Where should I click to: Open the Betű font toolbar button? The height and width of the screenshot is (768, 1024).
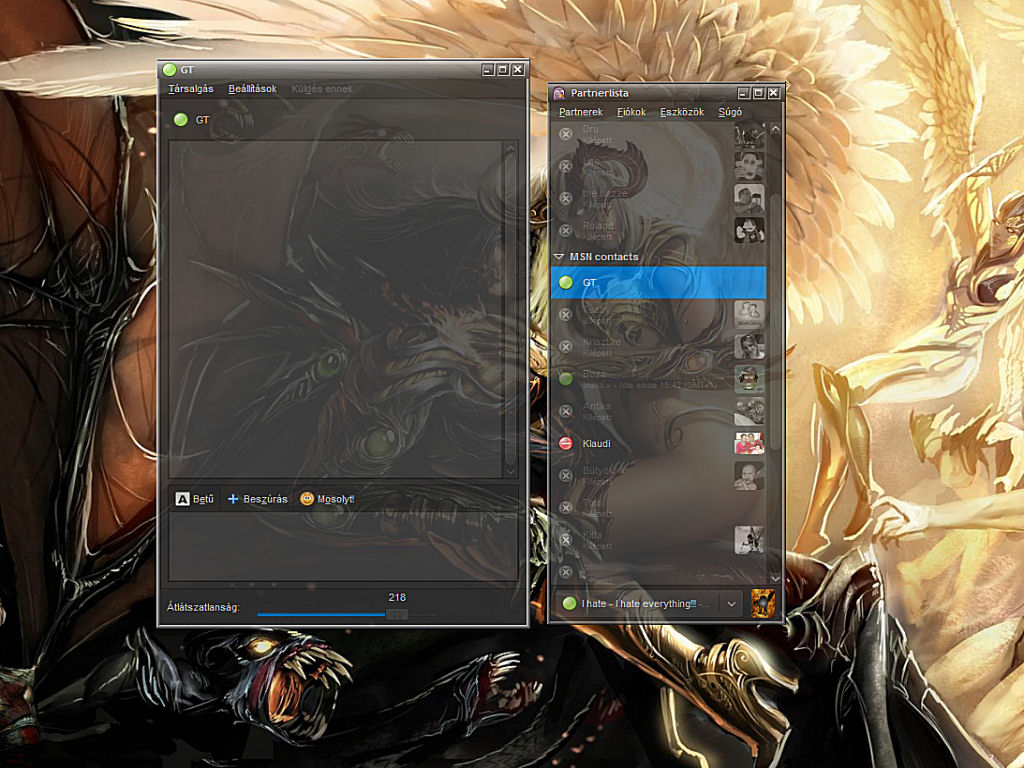point(195,499)
